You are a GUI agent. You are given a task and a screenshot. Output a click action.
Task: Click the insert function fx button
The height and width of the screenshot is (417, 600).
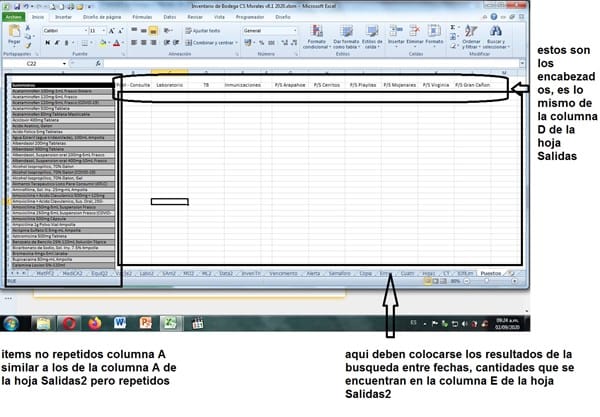click(98, 64)
